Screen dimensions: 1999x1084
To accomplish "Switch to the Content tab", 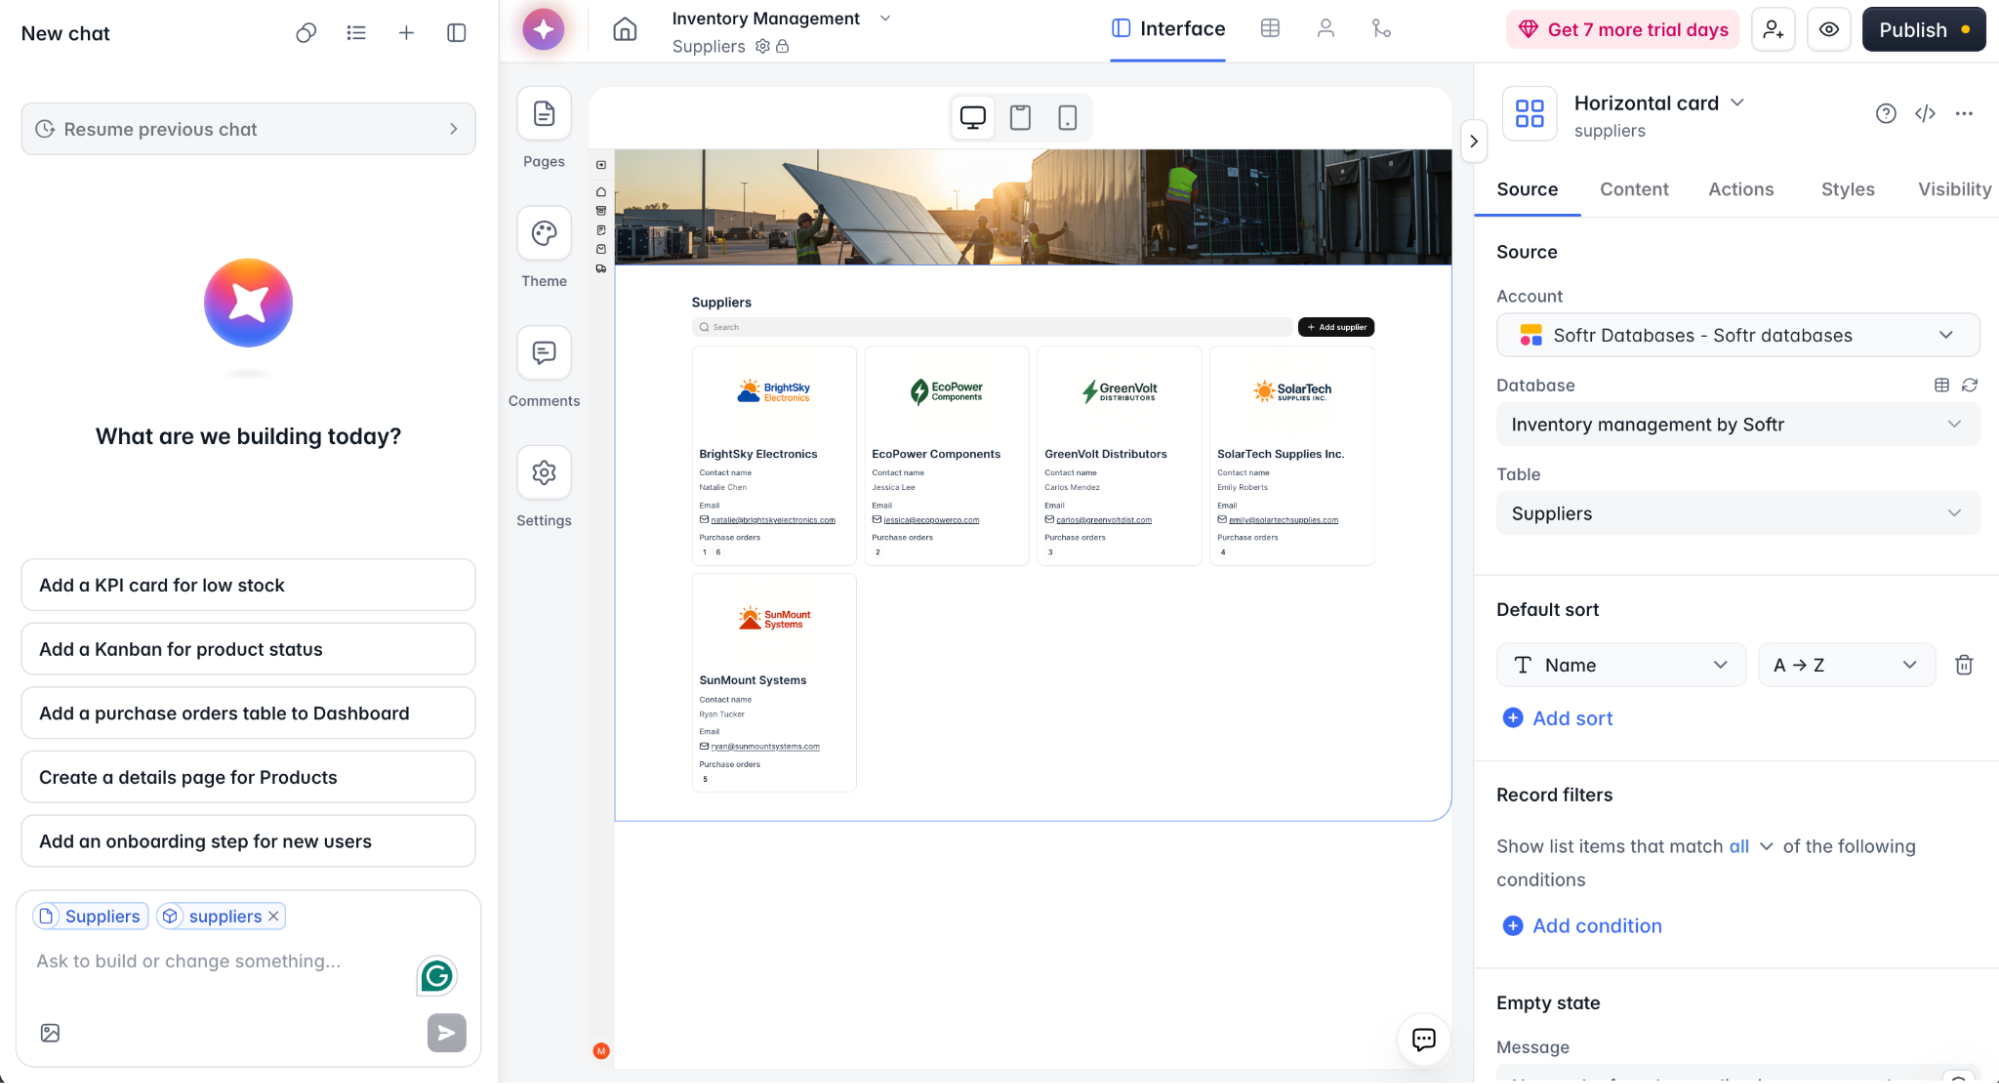I will pyautogui.click(x=1633, y=189).
